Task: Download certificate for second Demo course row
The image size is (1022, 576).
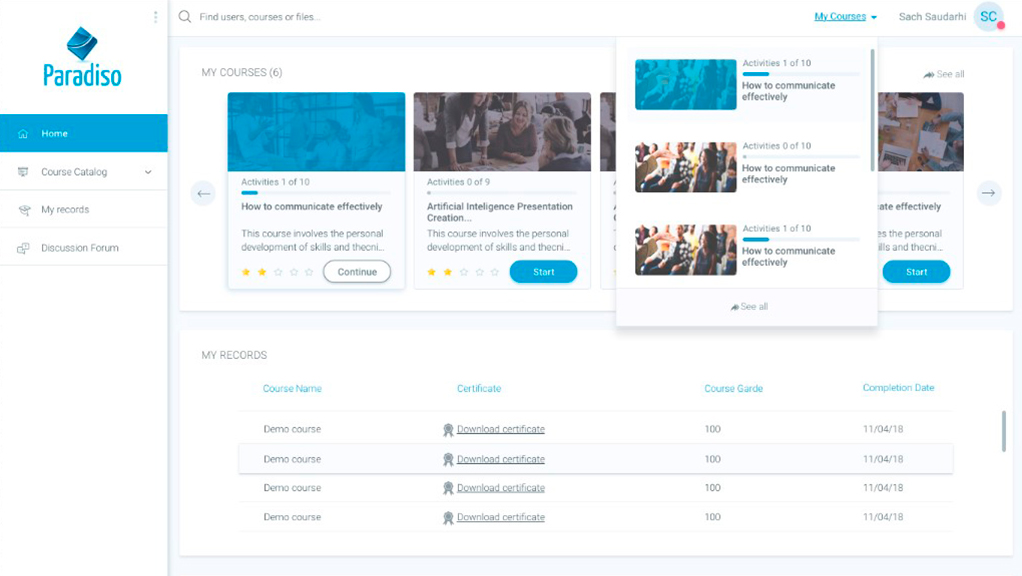Action: point(501,459)
